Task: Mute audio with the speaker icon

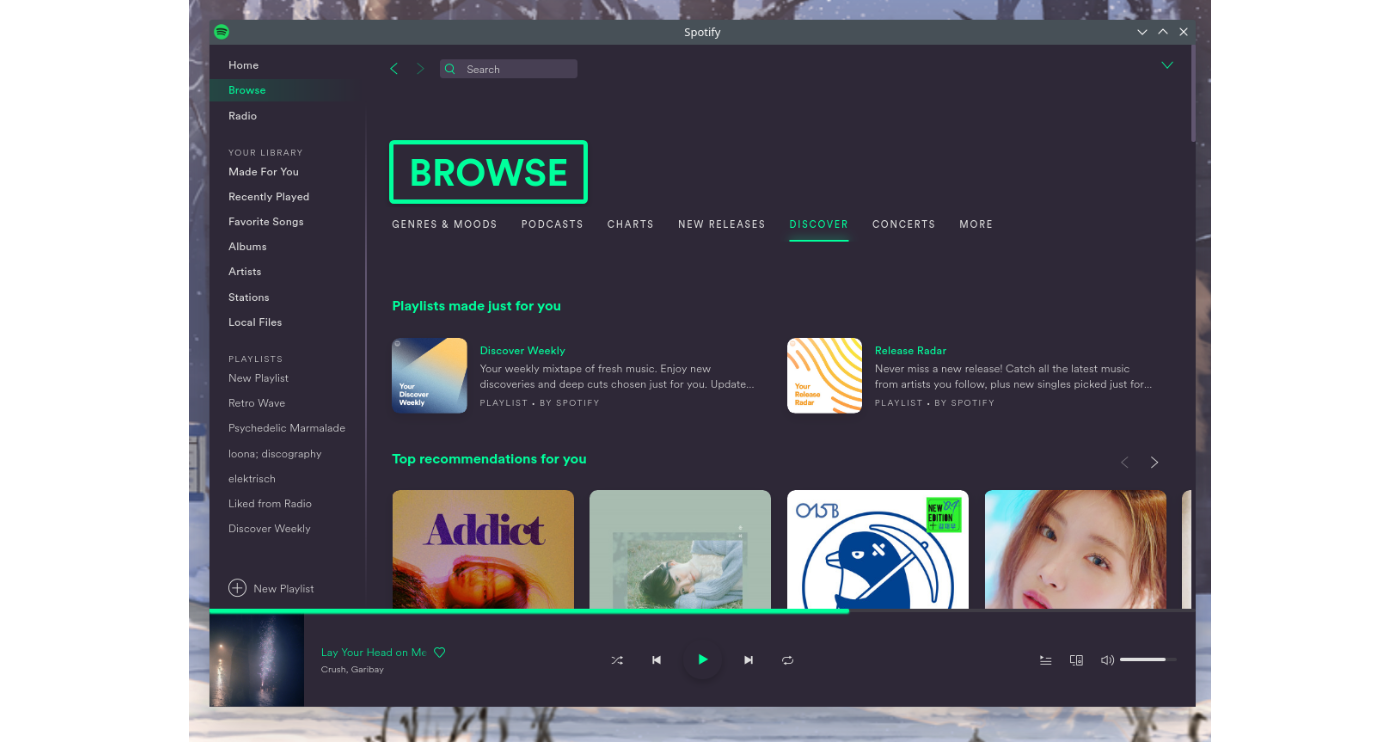Action: pos(1107,660)
